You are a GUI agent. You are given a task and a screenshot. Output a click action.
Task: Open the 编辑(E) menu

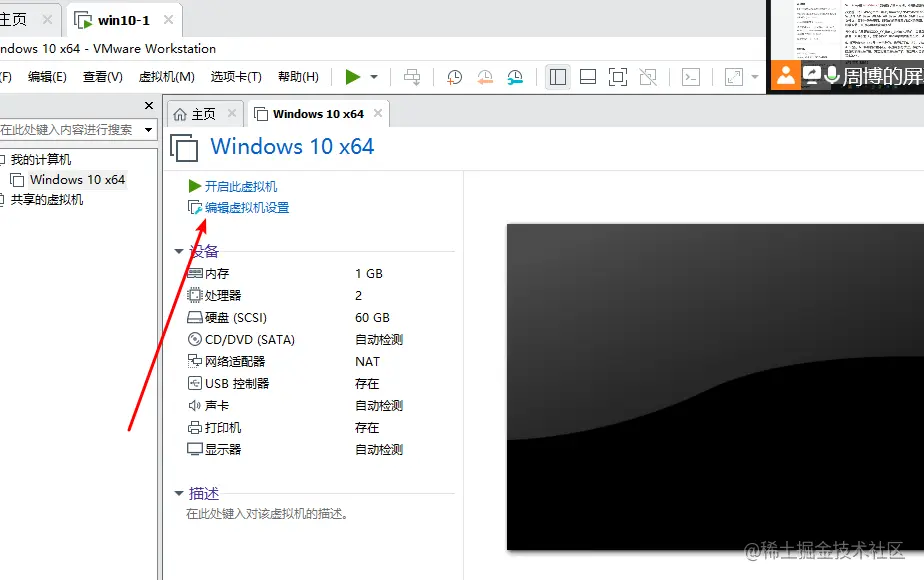pos(47,77)
